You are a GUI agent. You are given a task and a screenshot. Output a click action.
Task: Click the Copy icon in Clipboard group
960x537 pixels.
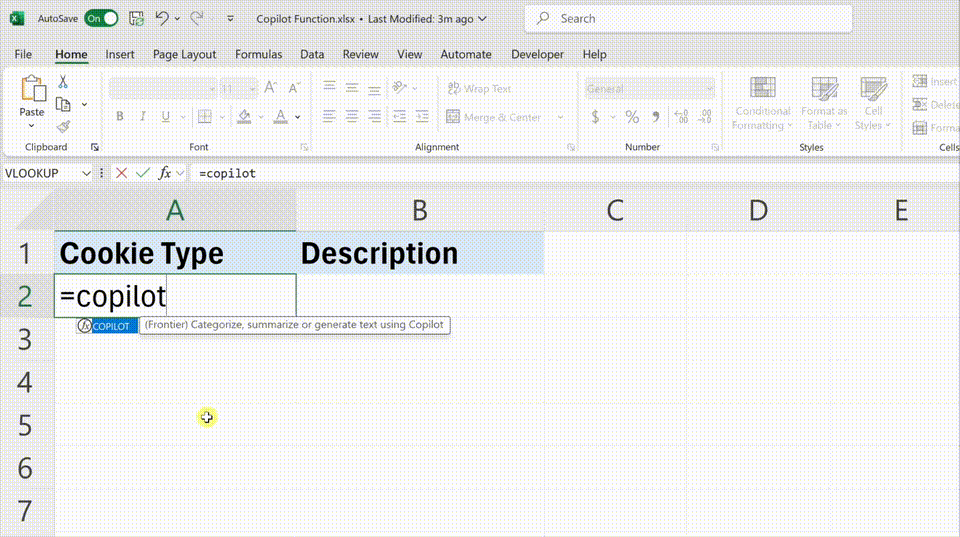63,104
